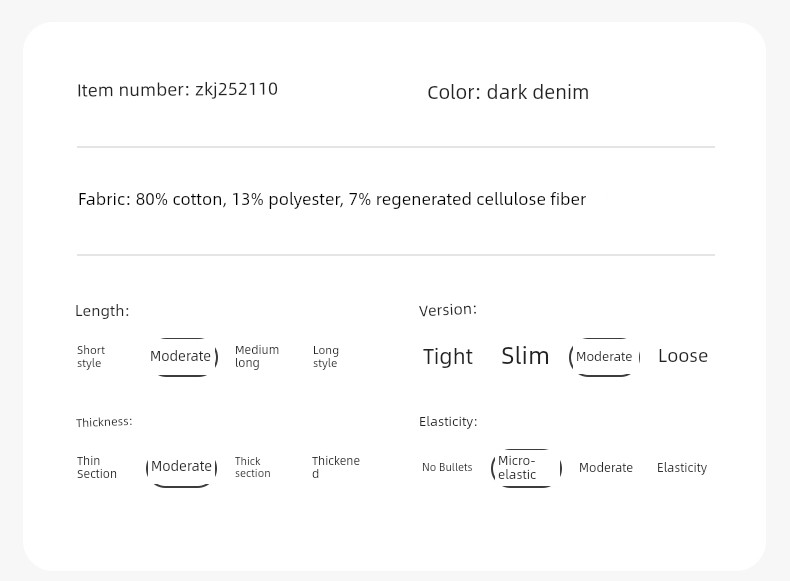The width and height of the screenshot is (790, 581).
Task: Pick the Thickened thickness option
Action: 336,467
